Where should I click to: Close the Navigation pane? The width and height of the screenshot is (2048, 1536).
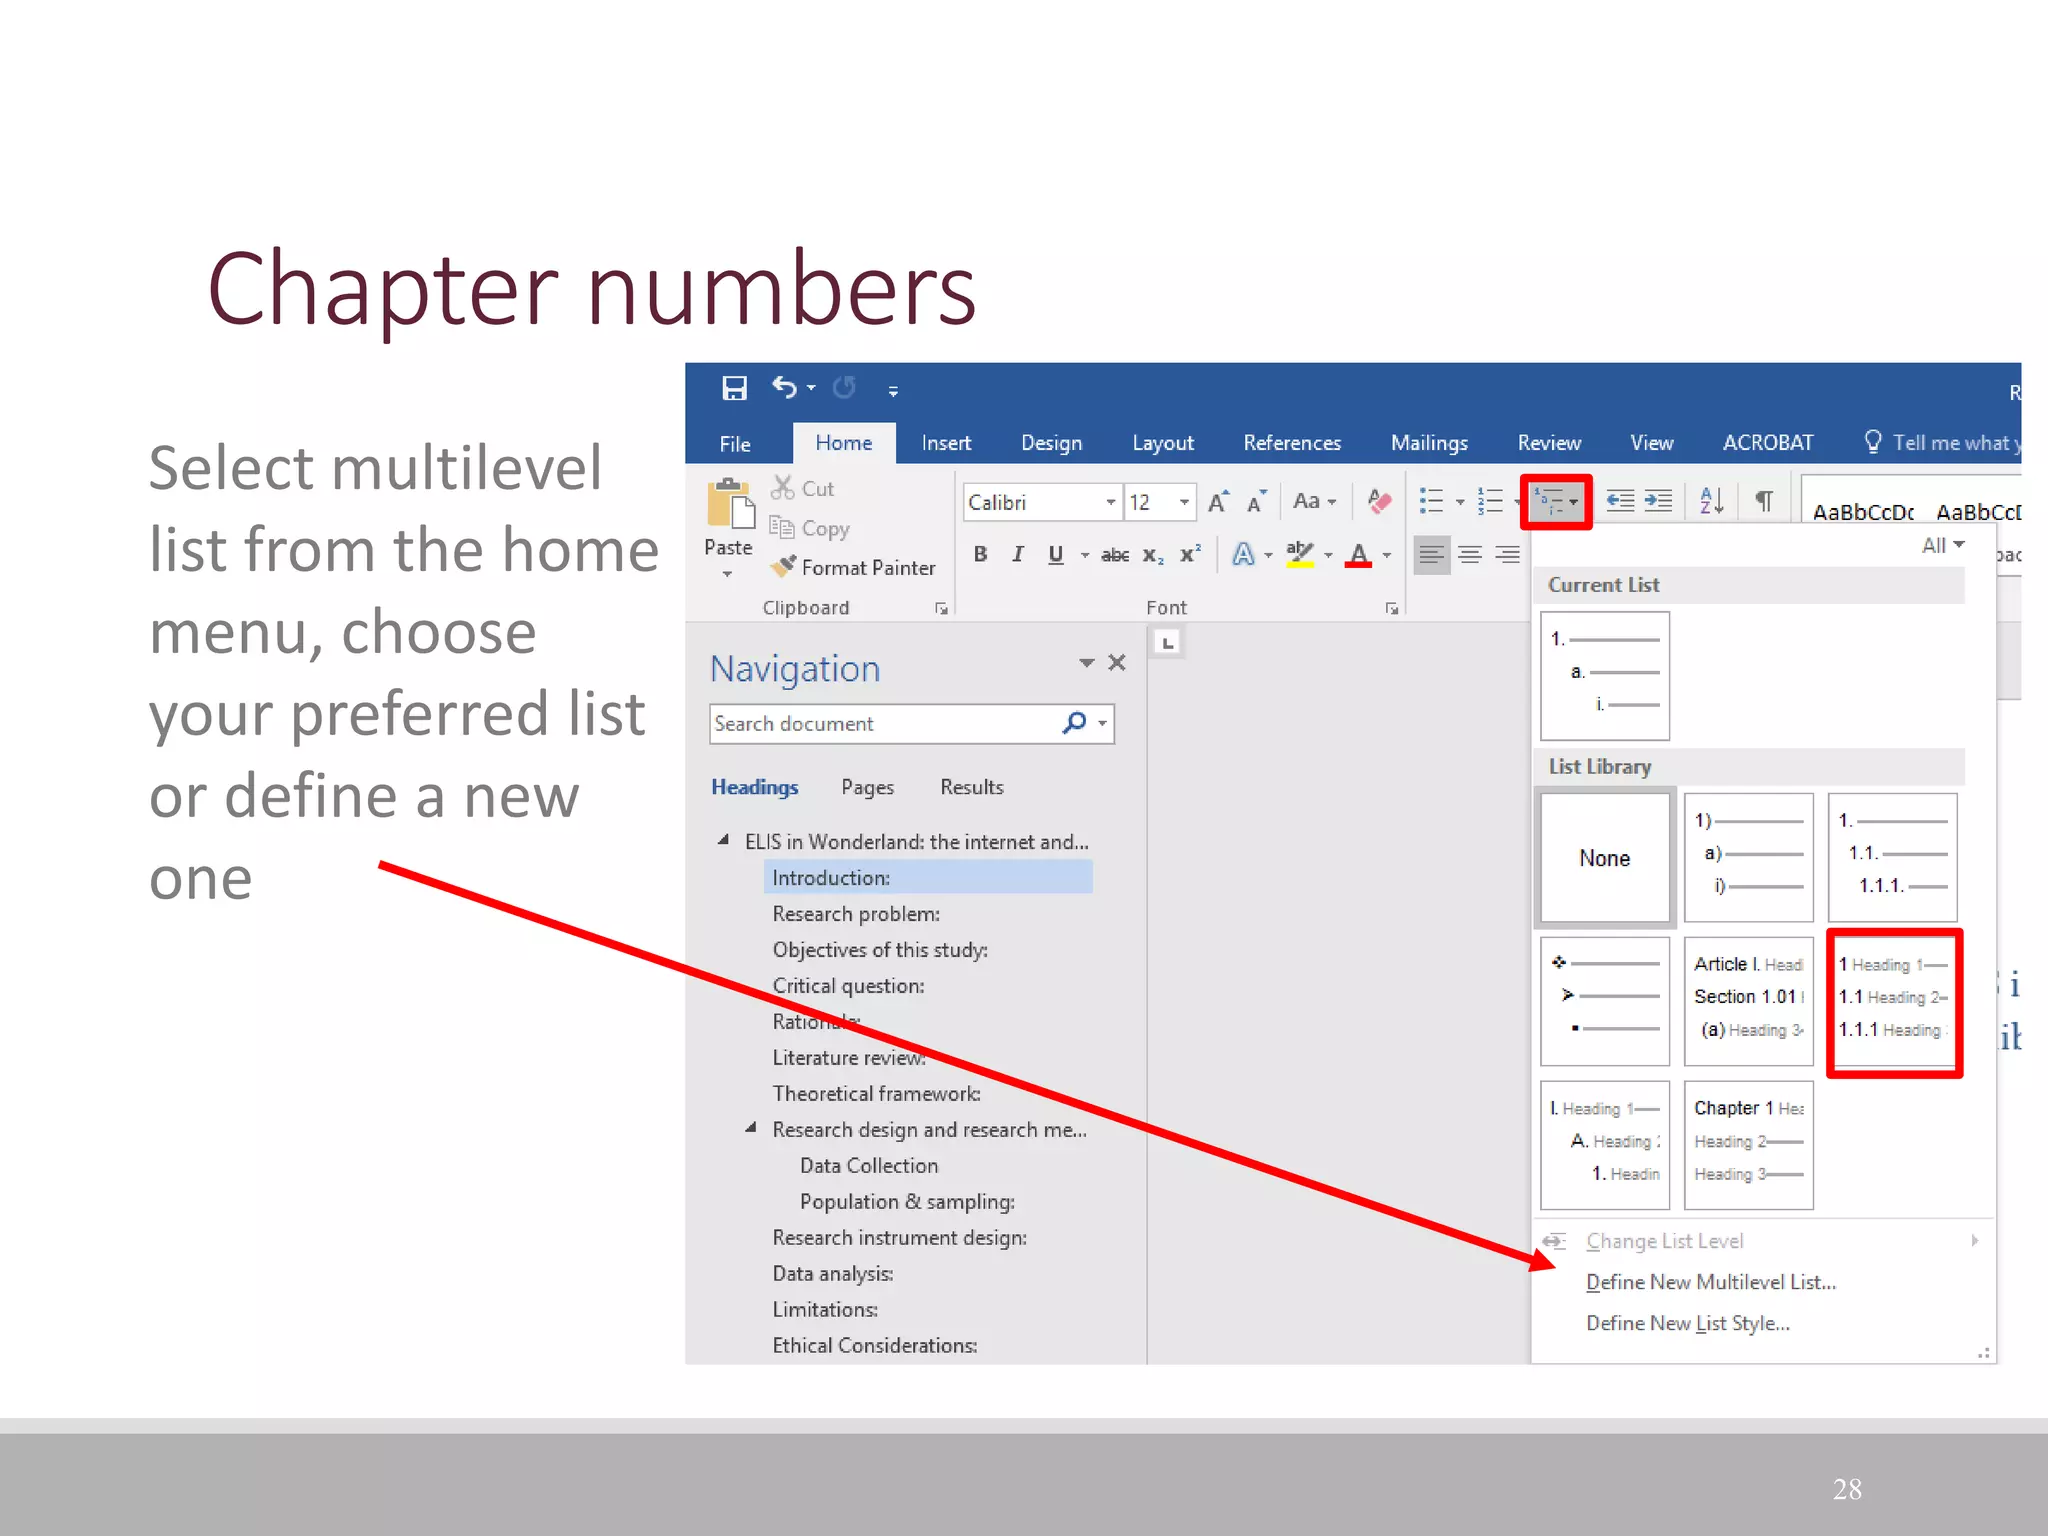click(x=1117, y=662)
